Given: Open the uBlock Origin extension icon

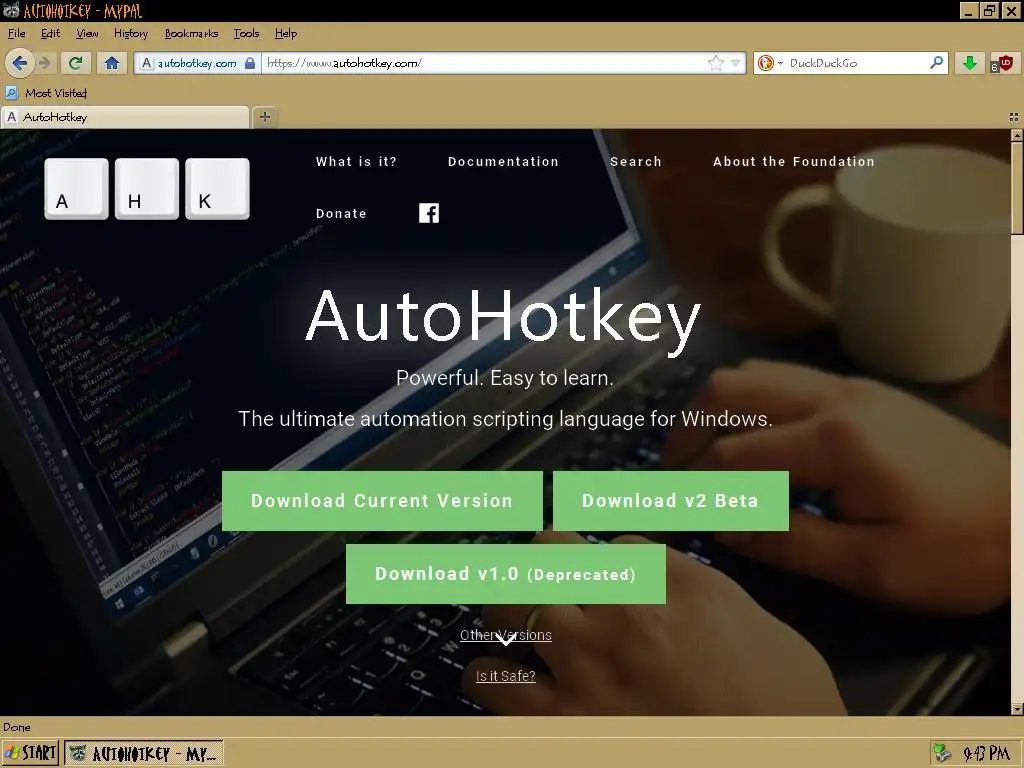Looking at the screenshot, I should click(1002, 63).
